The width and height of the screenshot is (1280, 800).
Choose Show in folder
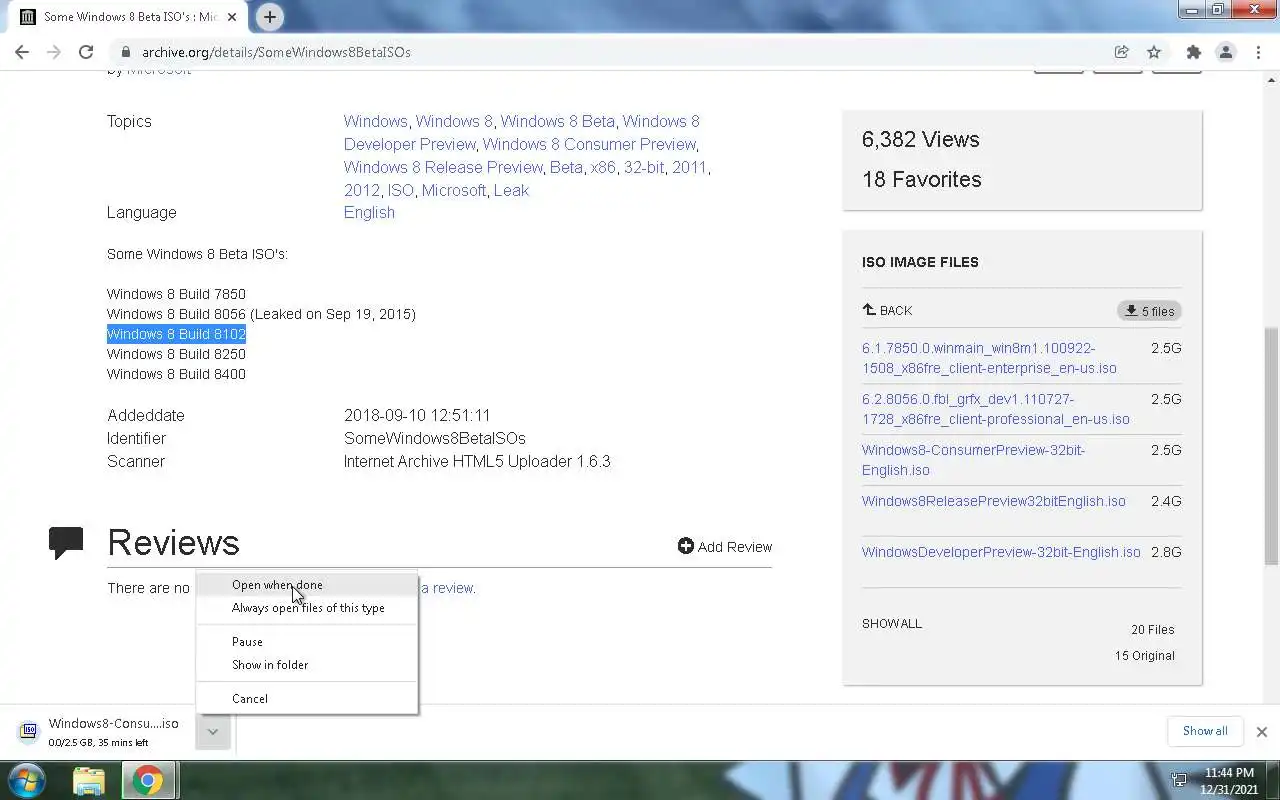[307, 665]
